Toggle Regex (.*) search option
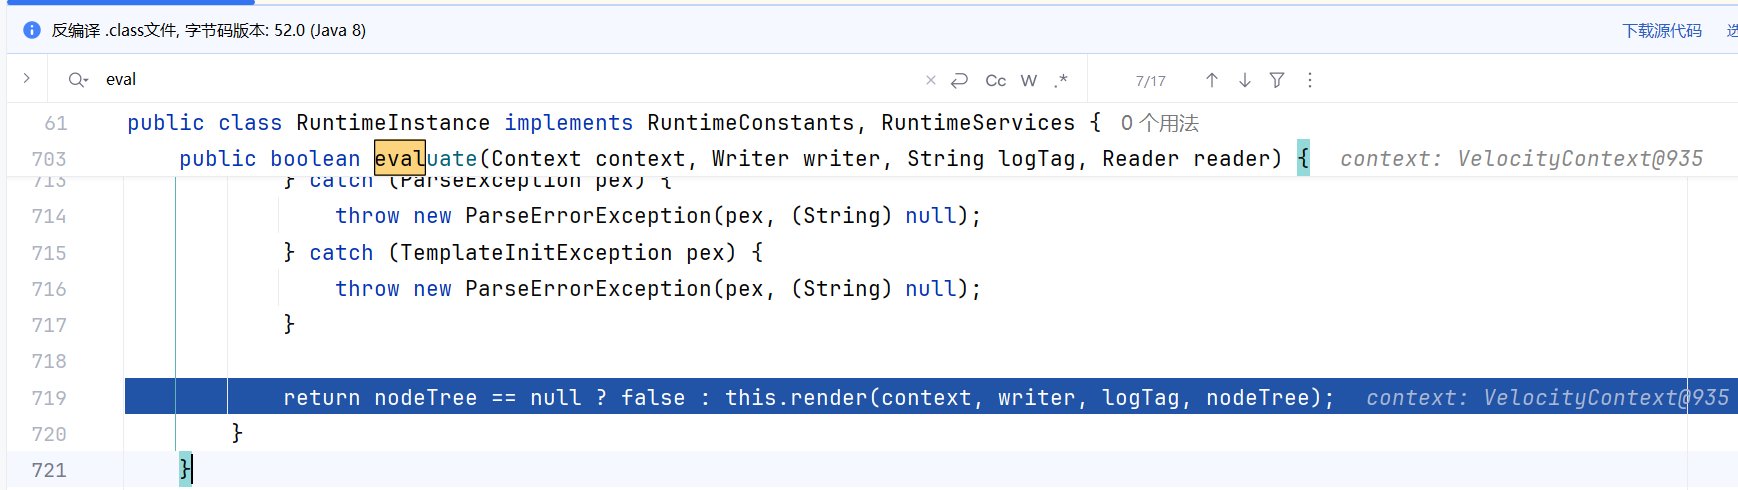 [x=1061, y=80]
